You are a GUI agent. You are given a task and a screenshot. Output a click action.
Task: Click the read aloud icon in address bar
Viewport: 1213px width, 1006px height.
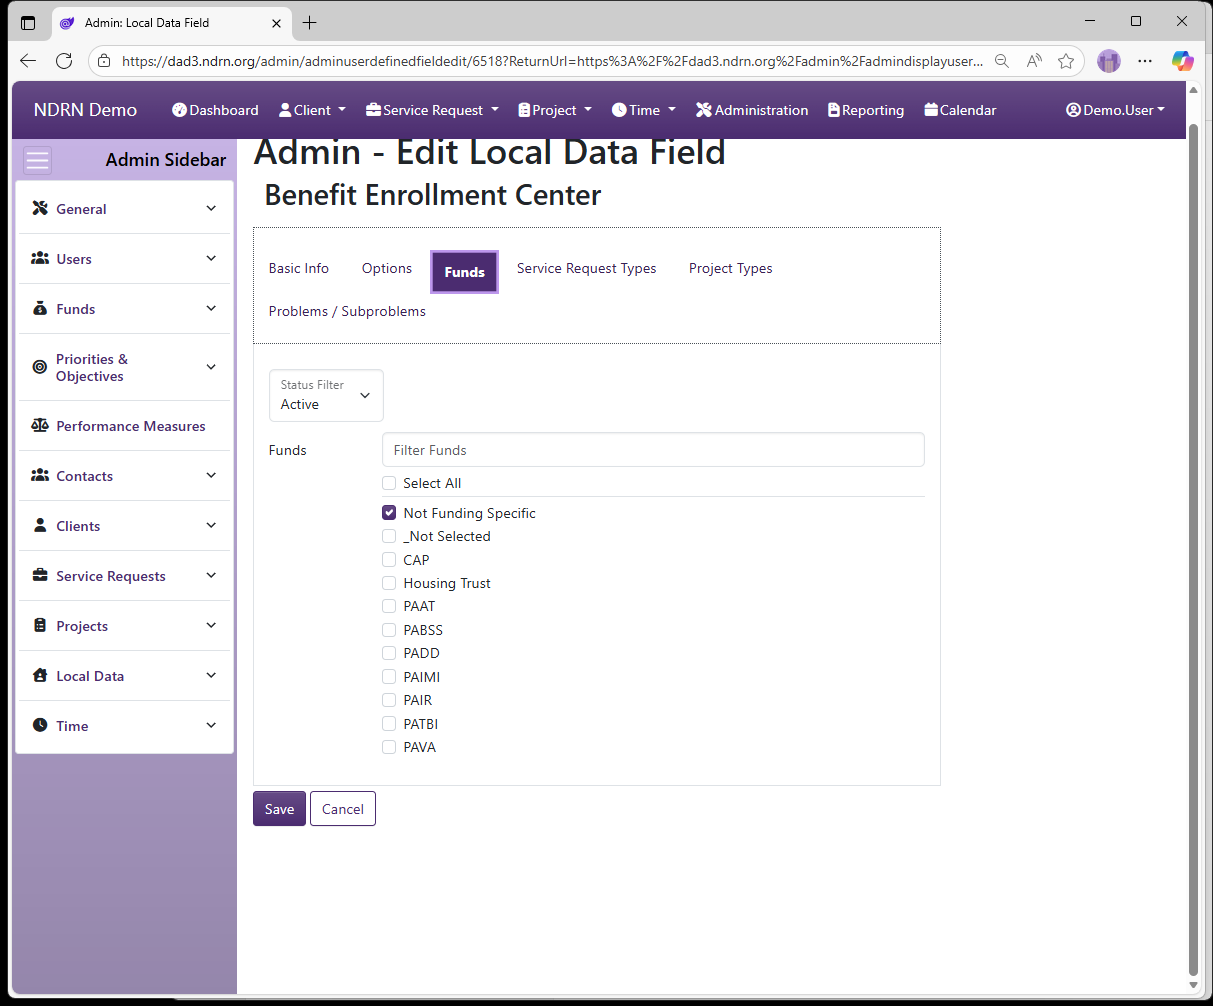coord(1034,61)
